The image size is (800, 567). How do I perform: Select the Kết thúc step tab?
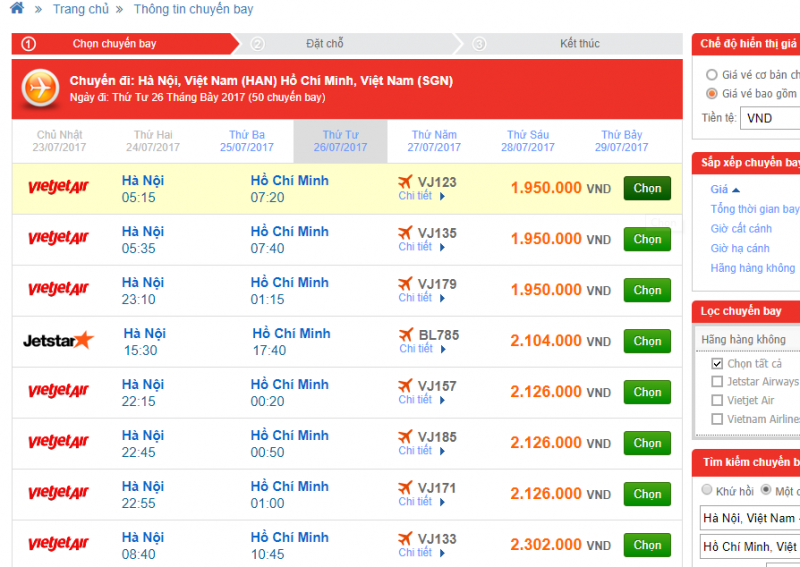[x=569, y=44]
